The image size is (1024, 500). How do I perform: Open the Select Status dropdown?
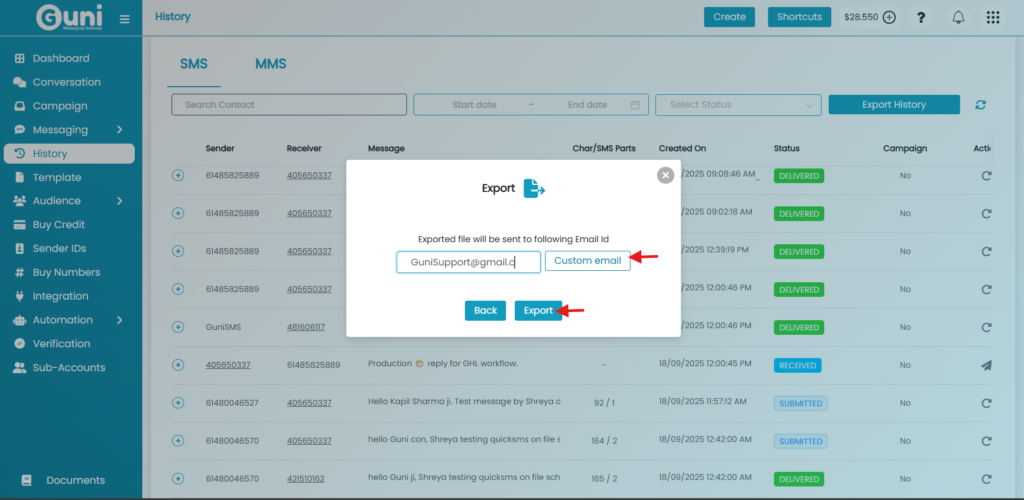tap(738, 105)
